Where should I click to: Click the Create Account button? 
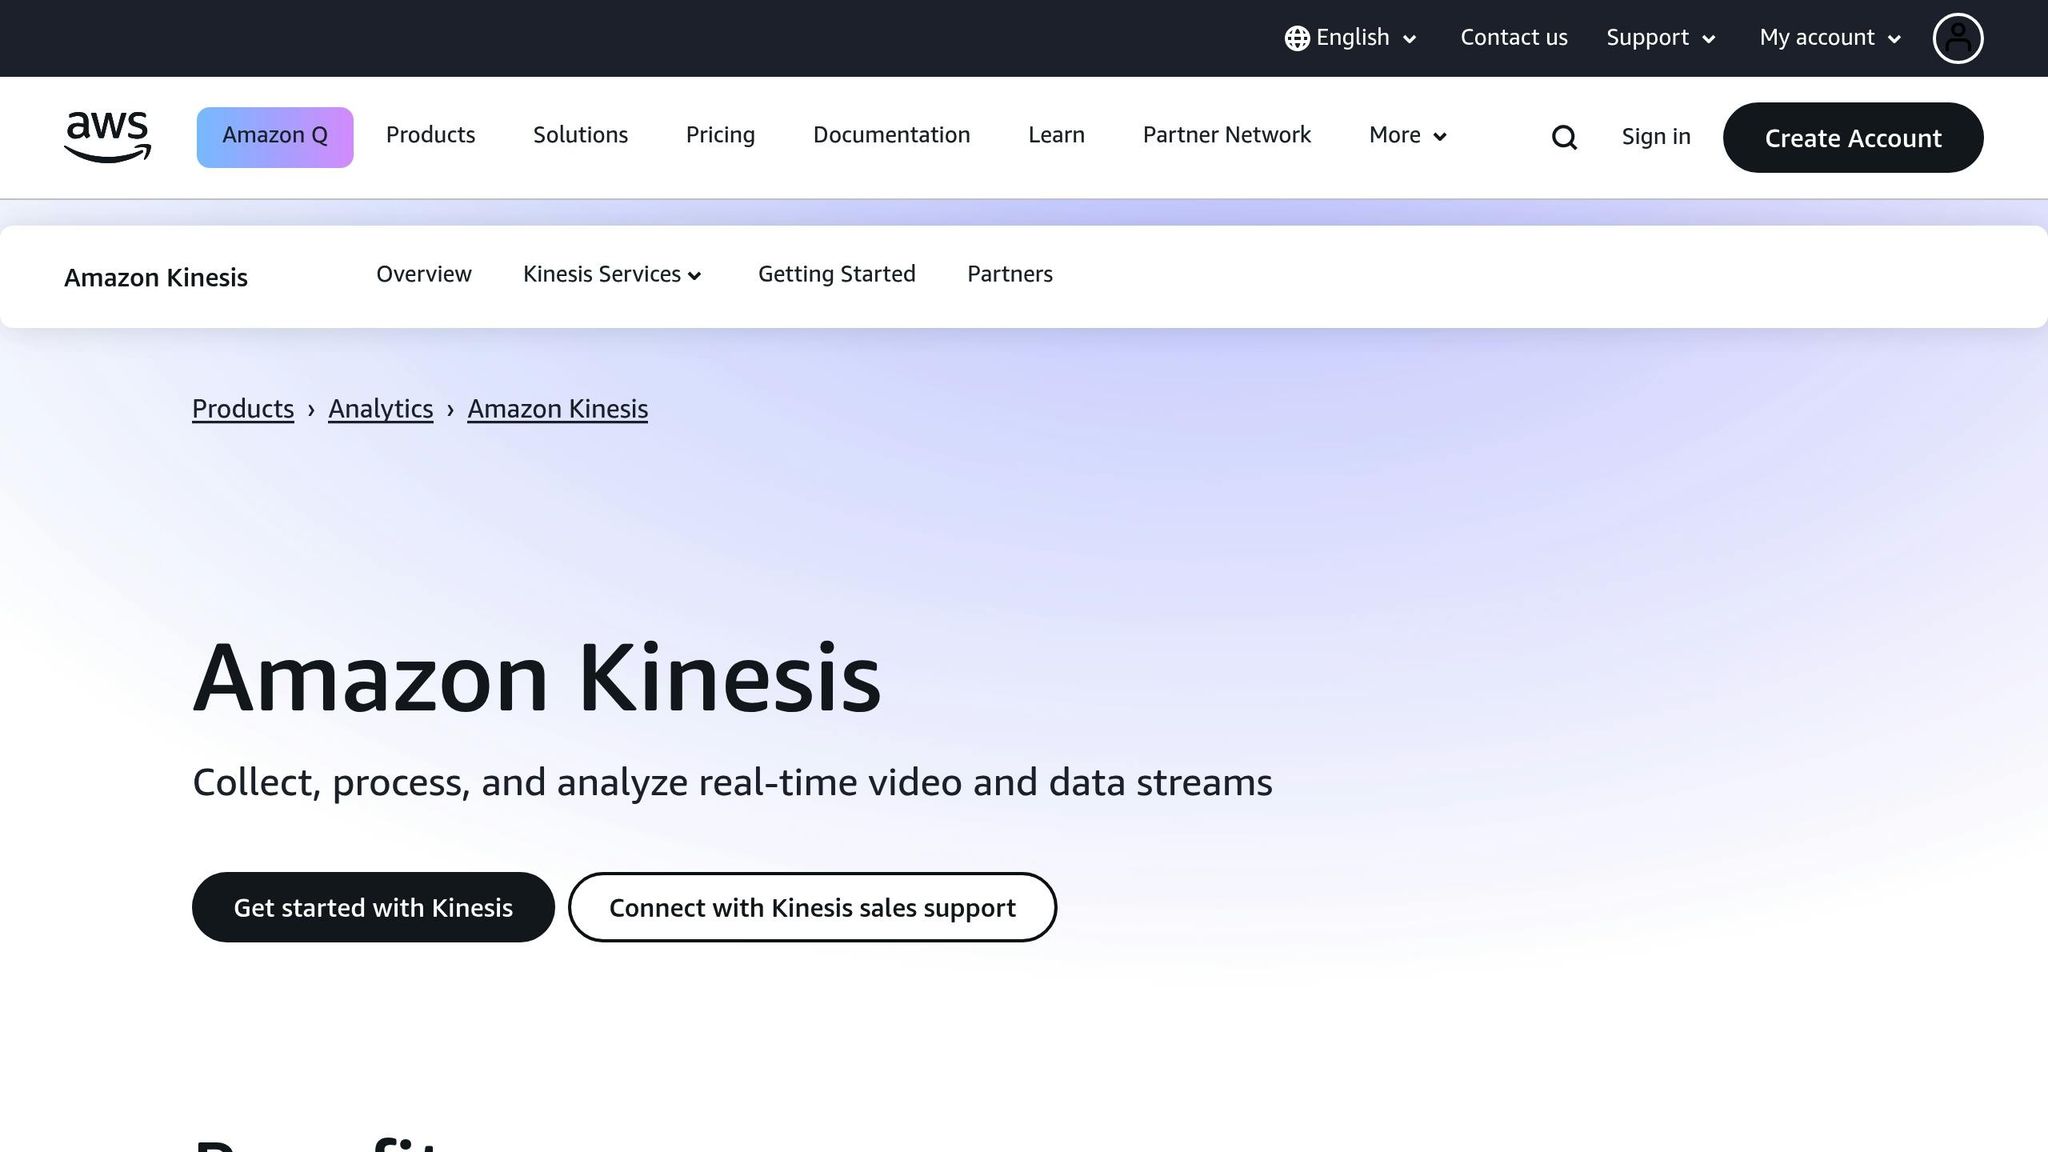point(1853,137)
